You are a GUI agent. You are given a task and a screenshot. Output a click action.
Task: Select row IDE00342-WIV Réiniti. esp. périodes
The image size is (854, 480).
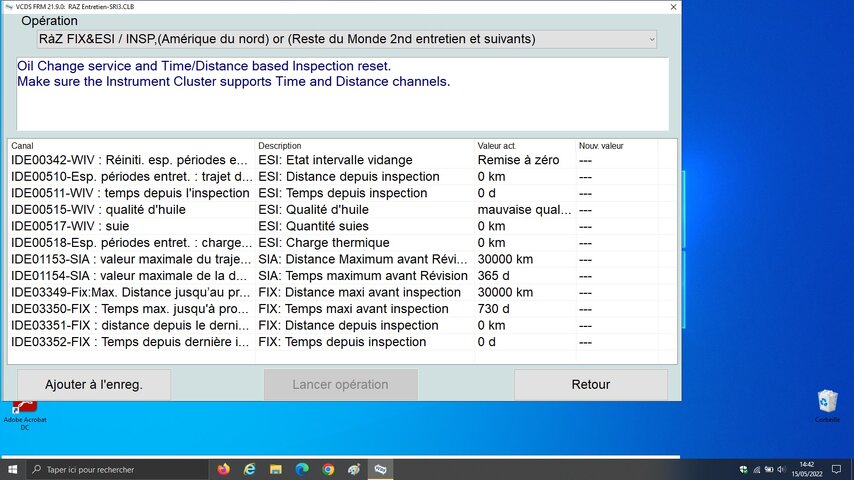coord(342,160)
